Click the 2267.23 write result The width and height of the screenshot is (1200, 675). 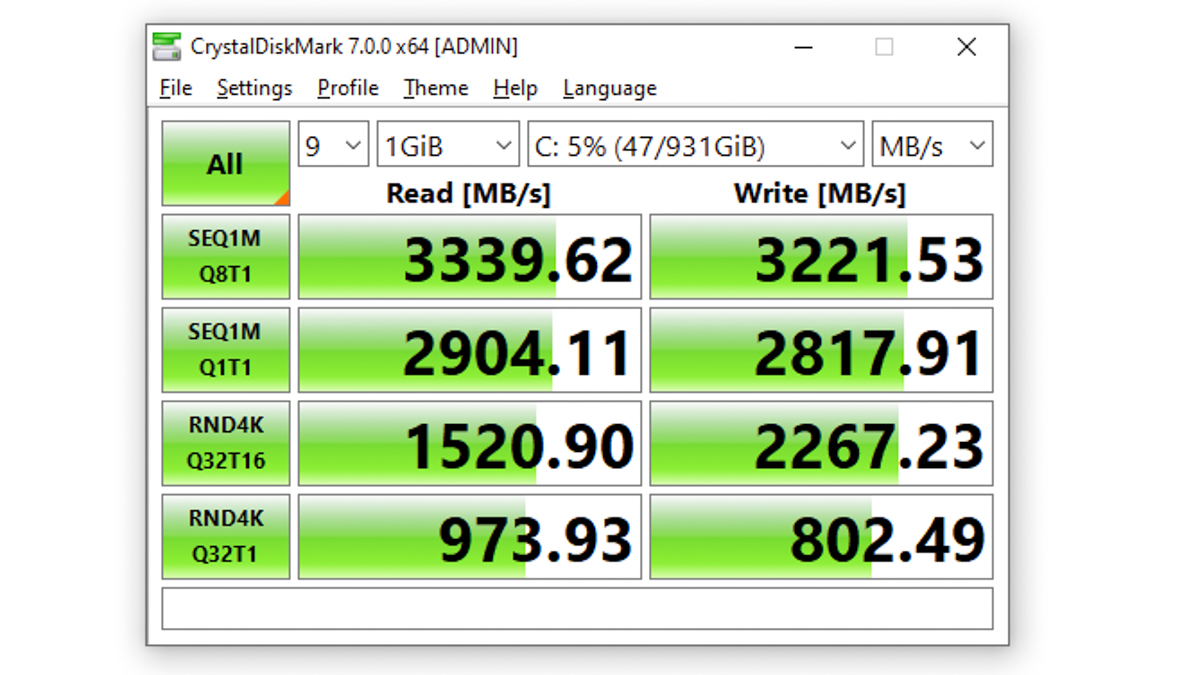click(822, 443)
